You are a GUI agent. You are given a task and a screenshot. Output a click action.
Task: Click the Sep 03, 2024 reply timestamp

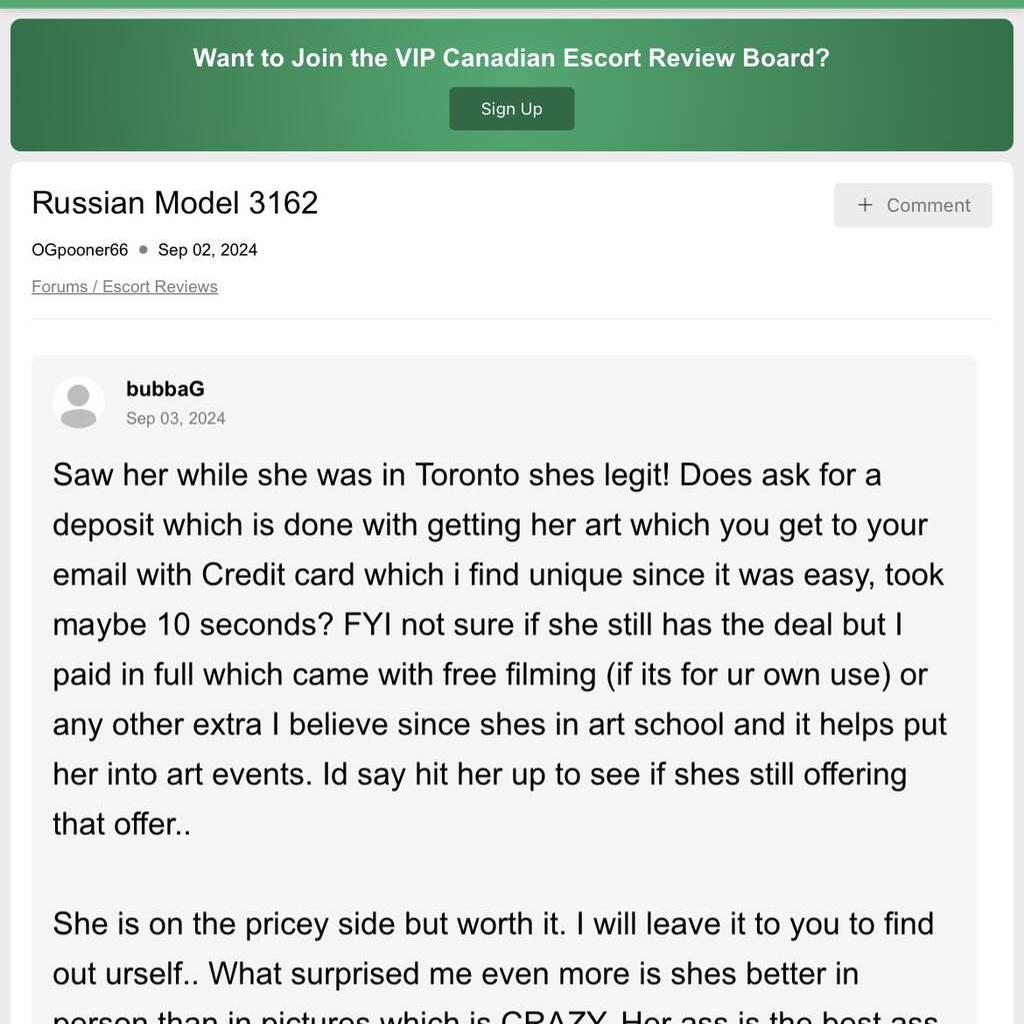176,418
